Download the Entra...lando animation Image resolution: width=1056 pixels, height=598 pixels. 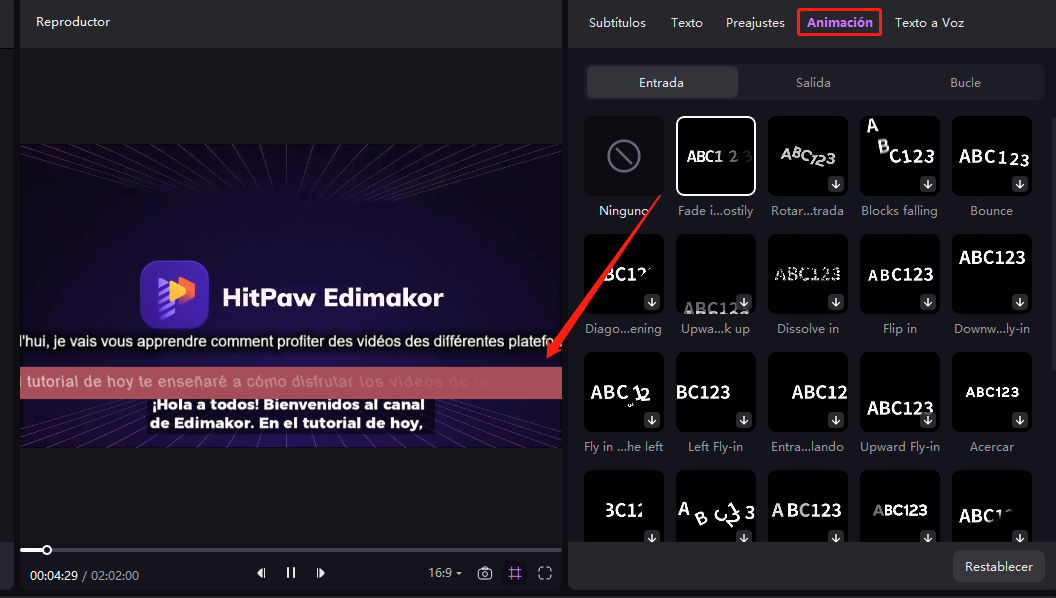point(836,420)
